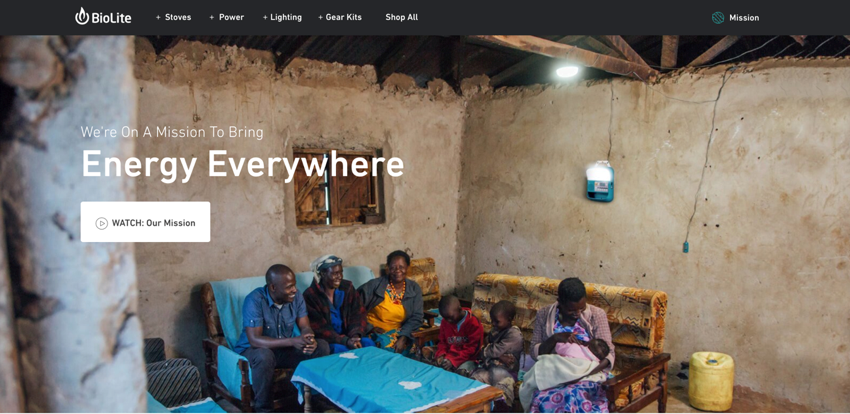Image resolution: width=850 pixels, height=414 pixels.
Task: Click the Energy Everywhere headline
Action: [x=242, y=164]
